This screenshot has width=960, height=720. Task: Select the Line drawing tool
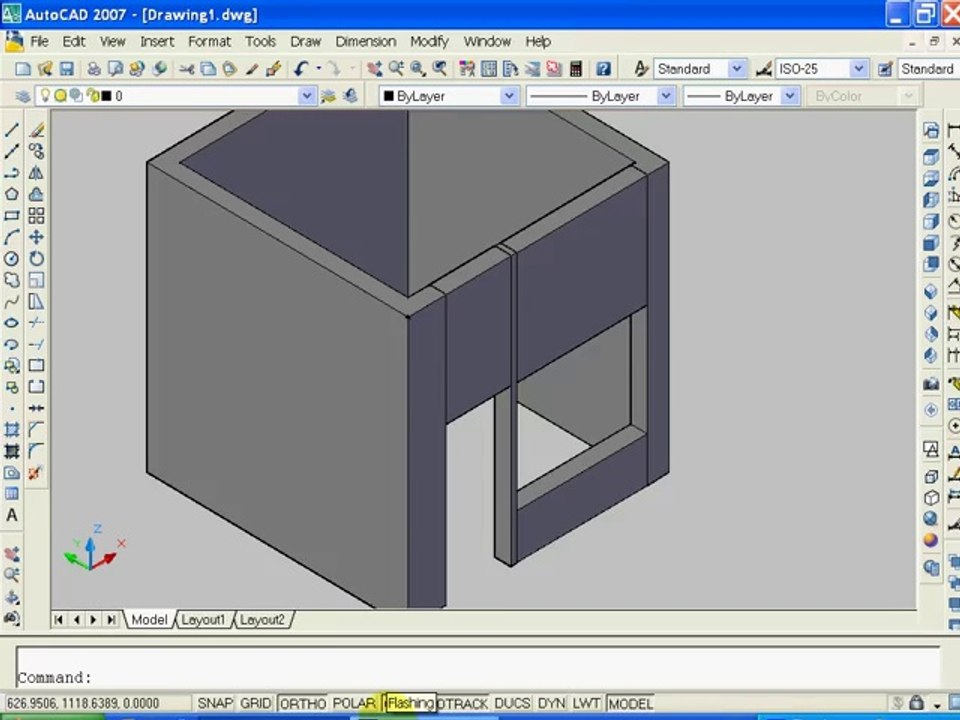pos(12,129)
